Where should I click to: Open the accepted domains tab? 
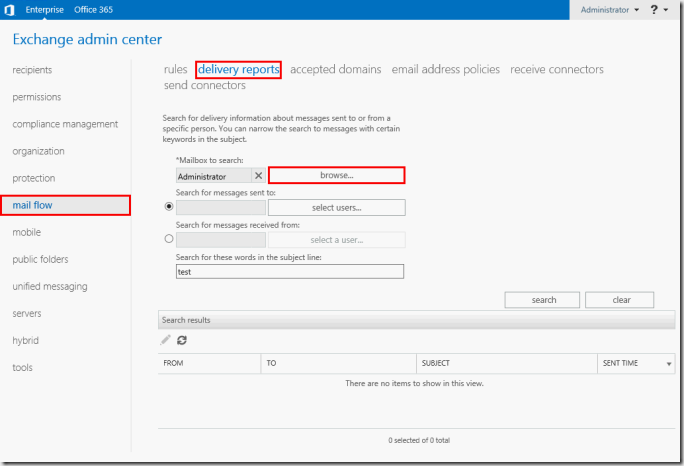coord(335,70)
